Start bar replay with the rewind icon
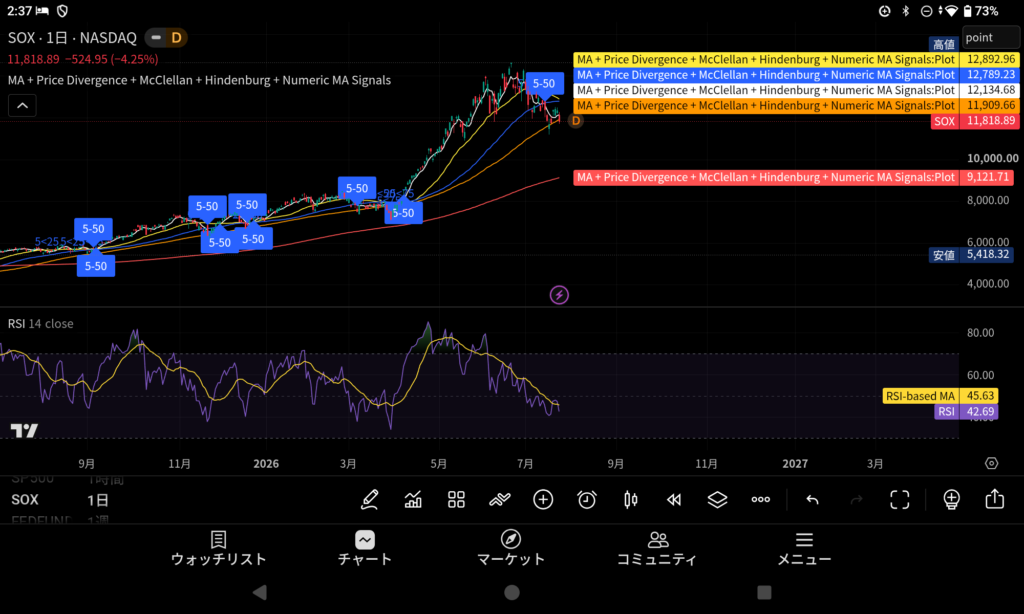This screenshot has width=1024, height=614. 674,500
